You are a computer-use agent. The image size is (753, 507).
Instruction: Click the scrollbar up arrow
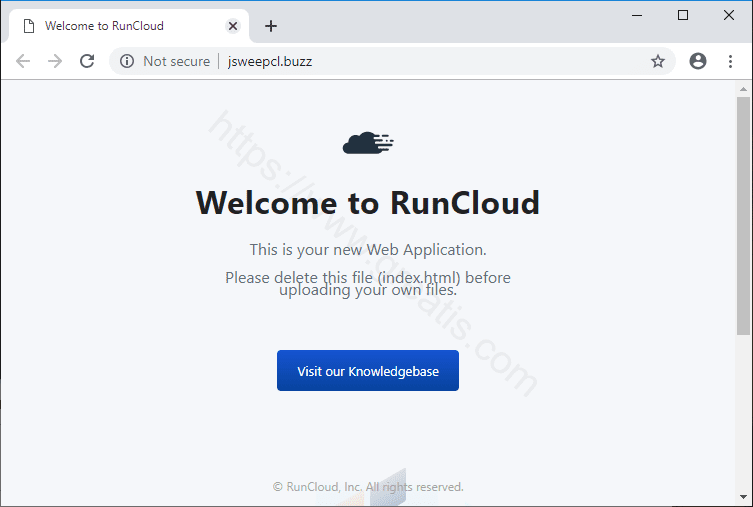pos(743,89)
